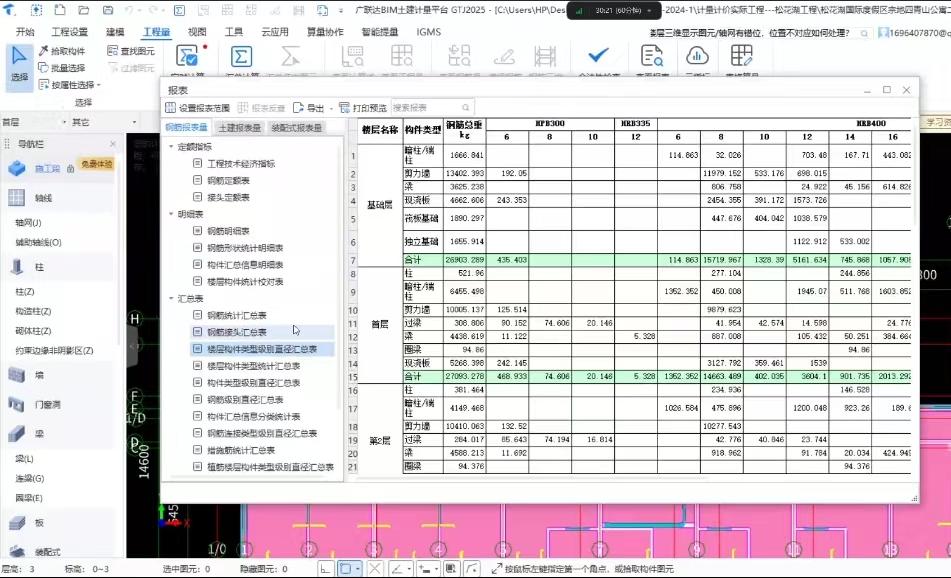The image size is (951, 578).
Task: Select 钢筋接头汇总表 in the report list
Action: click(x=237, y=332)
